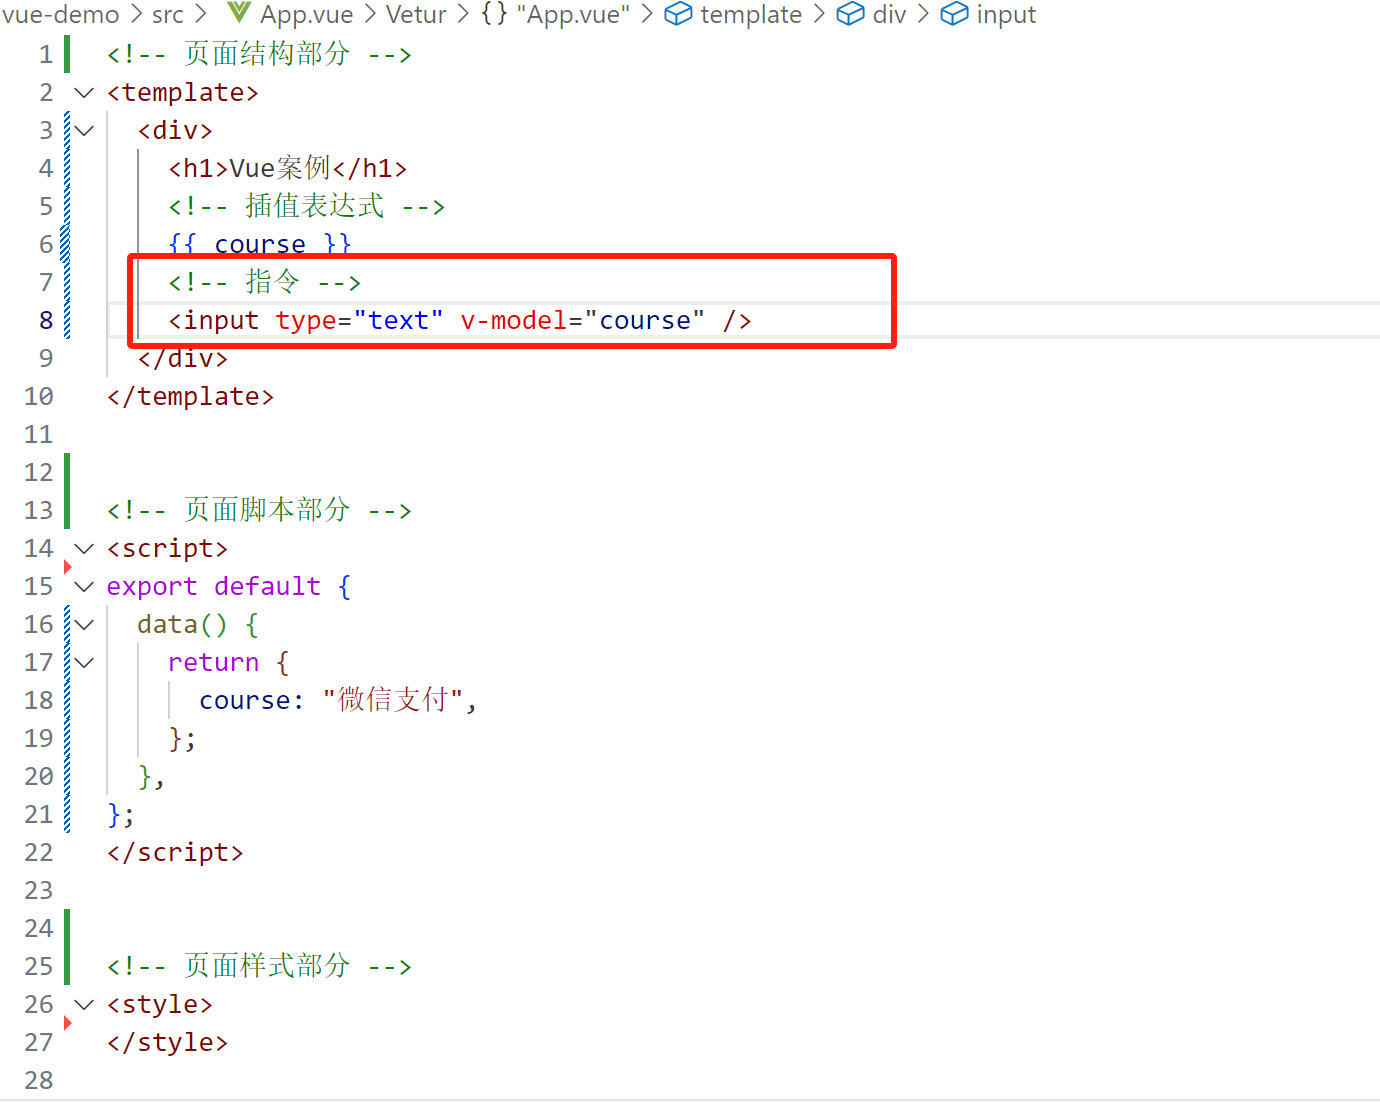The width and height of the screenshot is (1380, 1102).
Task: Click the cube icon before template breadcrumb
Action: [678, 14]
